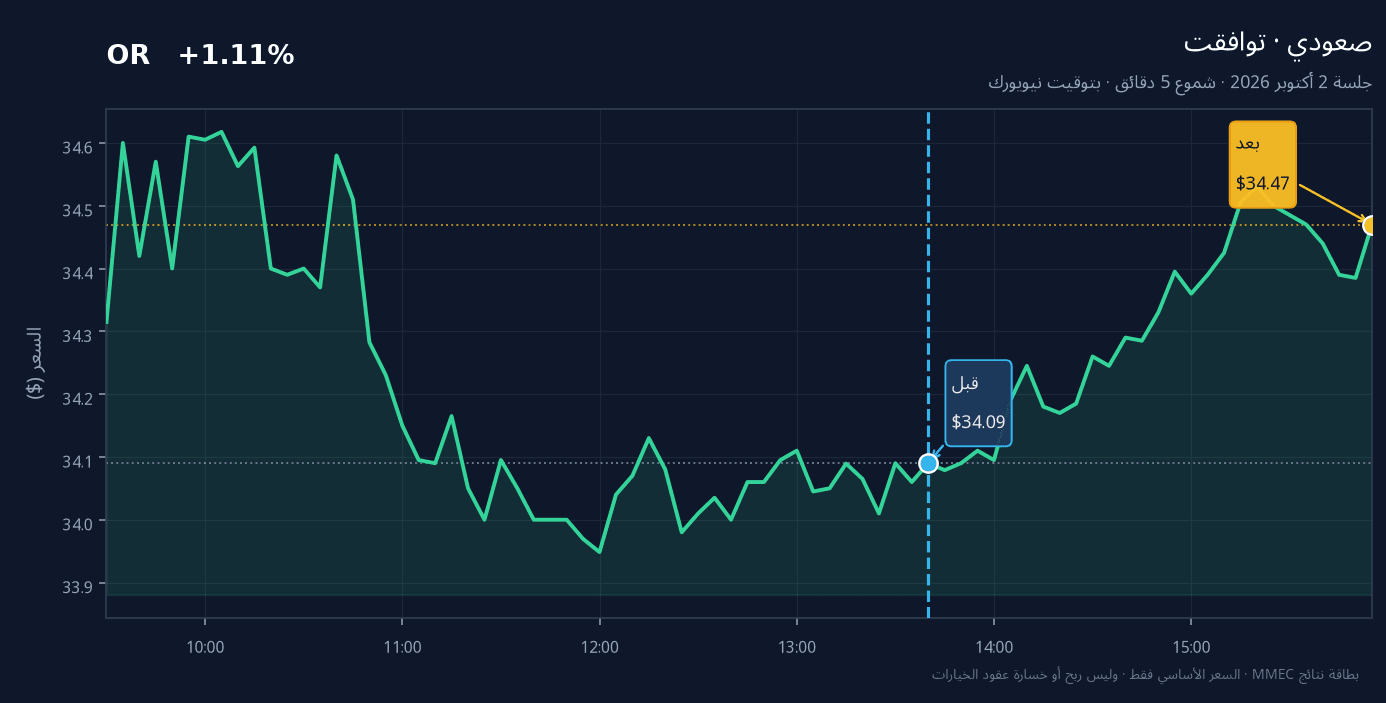
Task: Click the "13:00" time axis label
Action: (x=797, y=647)
